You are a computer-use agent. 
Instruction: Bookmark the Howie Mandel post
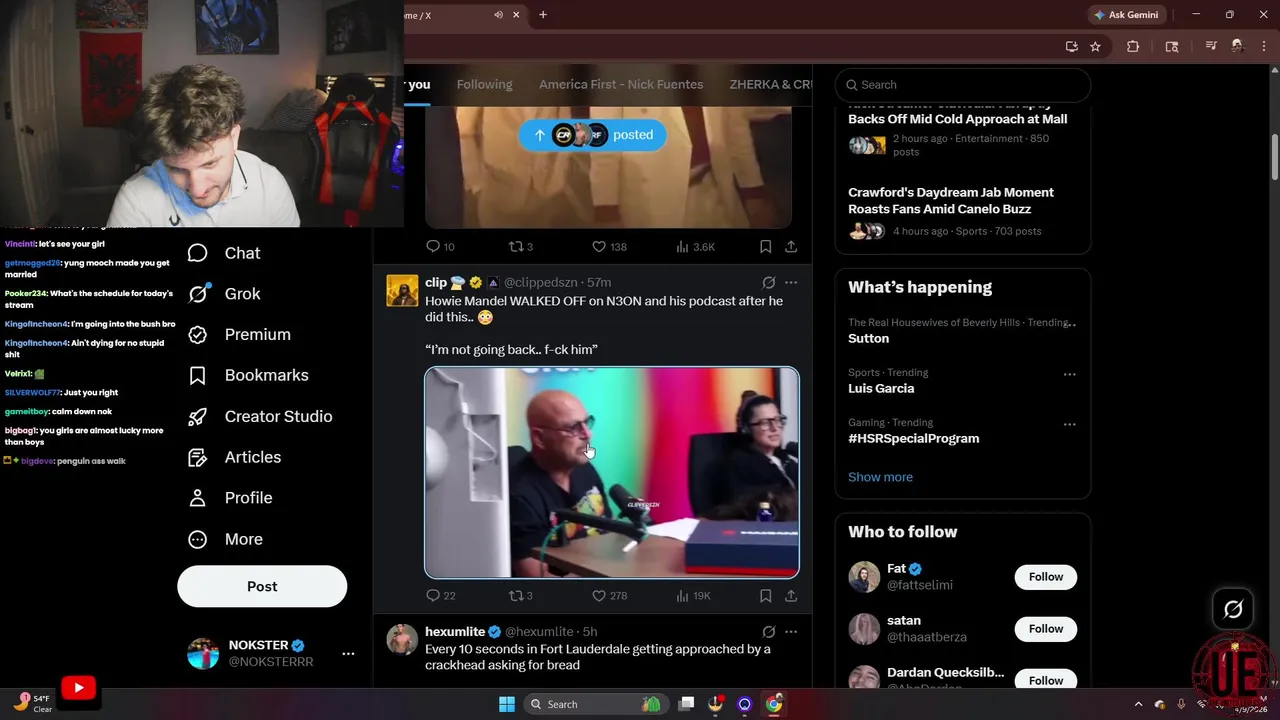pyautogui.click(x=765, y=595)
